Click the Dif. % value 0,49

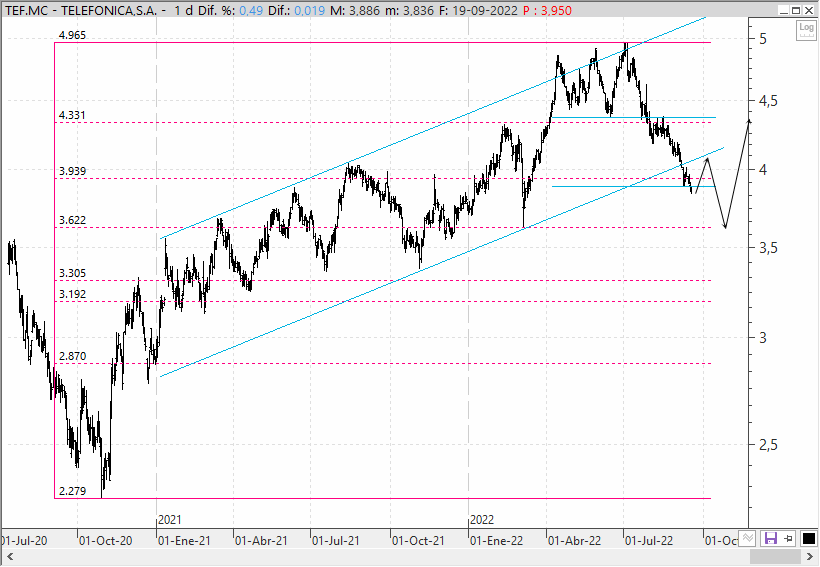click(252, 10)
